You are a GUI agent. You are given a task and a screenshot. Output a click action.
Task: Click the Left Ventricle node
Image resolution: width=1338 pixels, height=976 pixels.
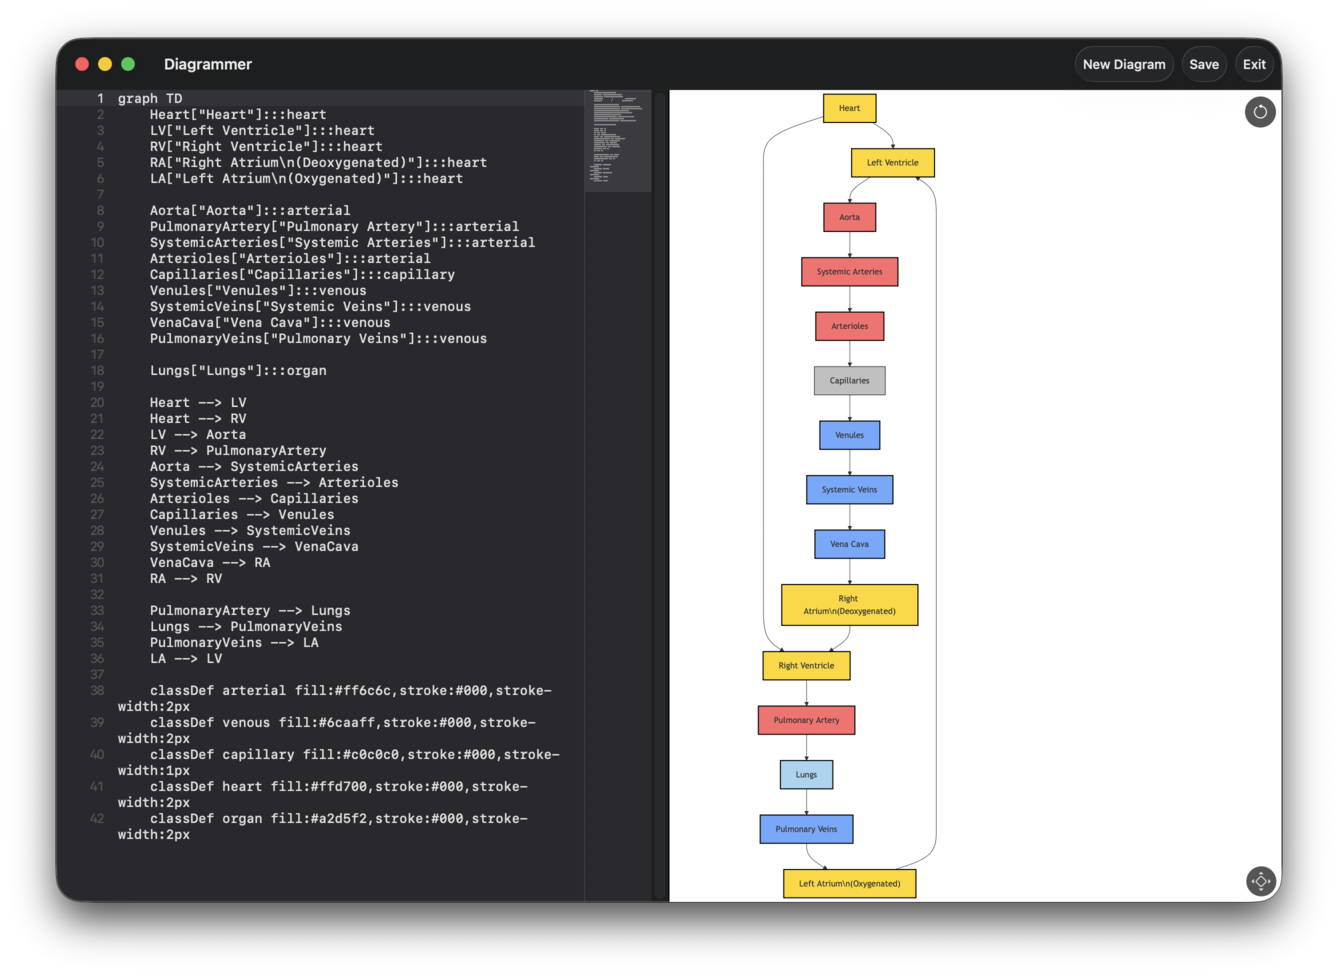(x=892, y=162)
